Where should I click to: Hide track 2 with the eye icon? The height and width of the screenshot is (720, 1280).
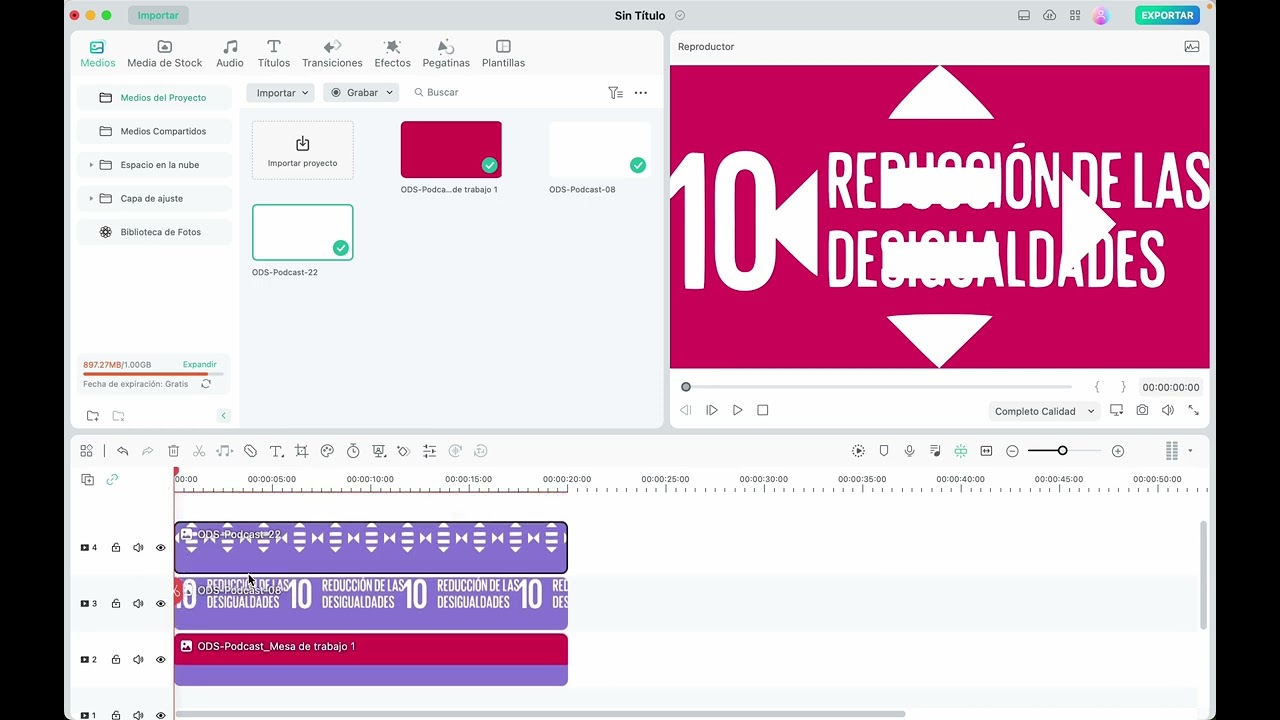tap(160, 660)
